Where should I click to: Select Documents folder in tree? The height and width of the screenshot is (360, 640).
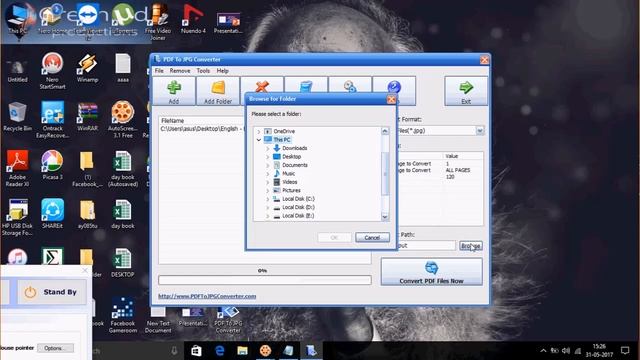click(x=295, y=165)
